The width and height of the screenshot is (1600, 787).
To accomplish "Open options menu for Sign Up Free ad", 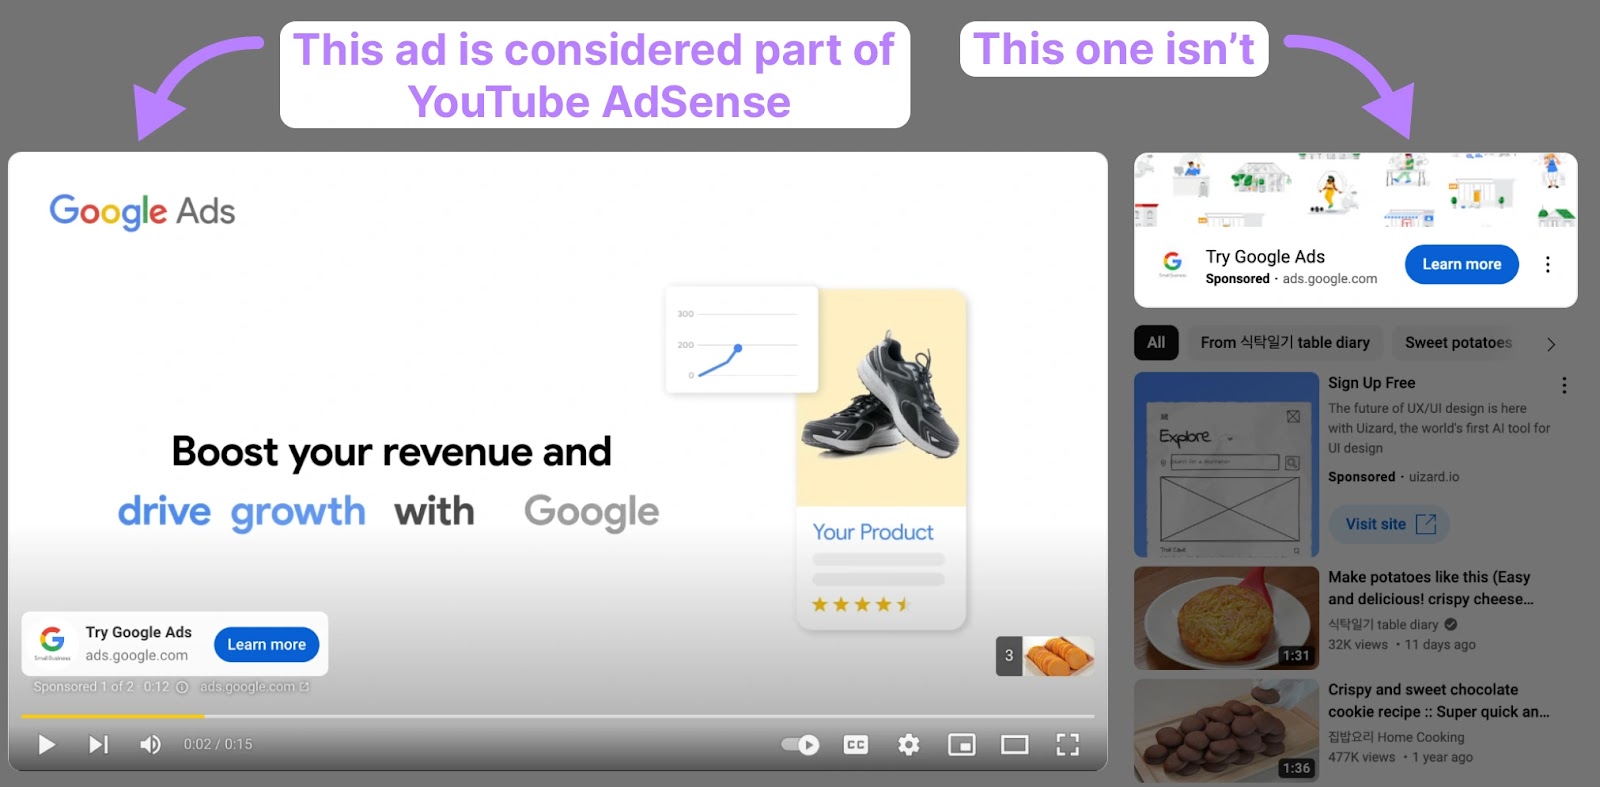I will pos(1564,385).
